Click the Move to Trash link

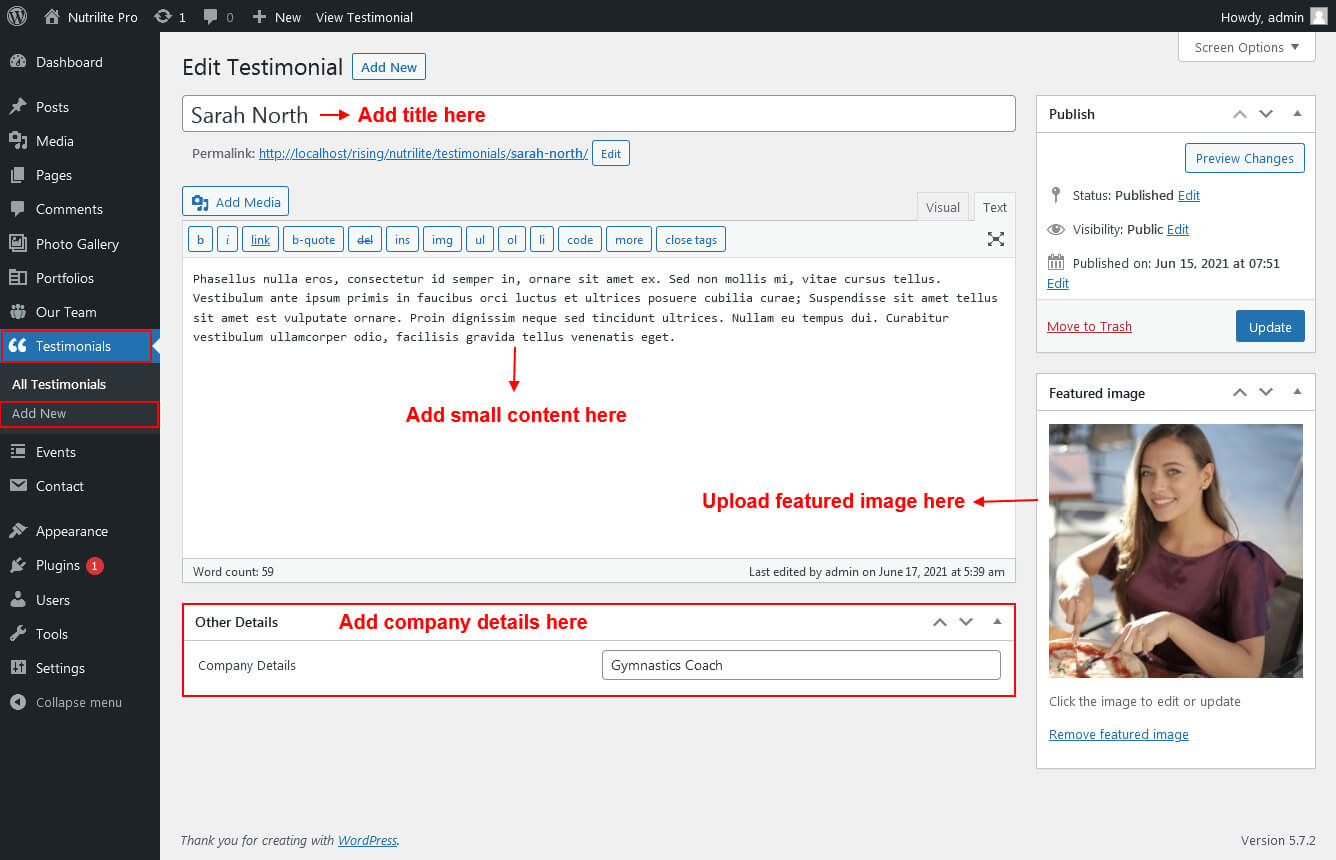(x=1089, y=327)
